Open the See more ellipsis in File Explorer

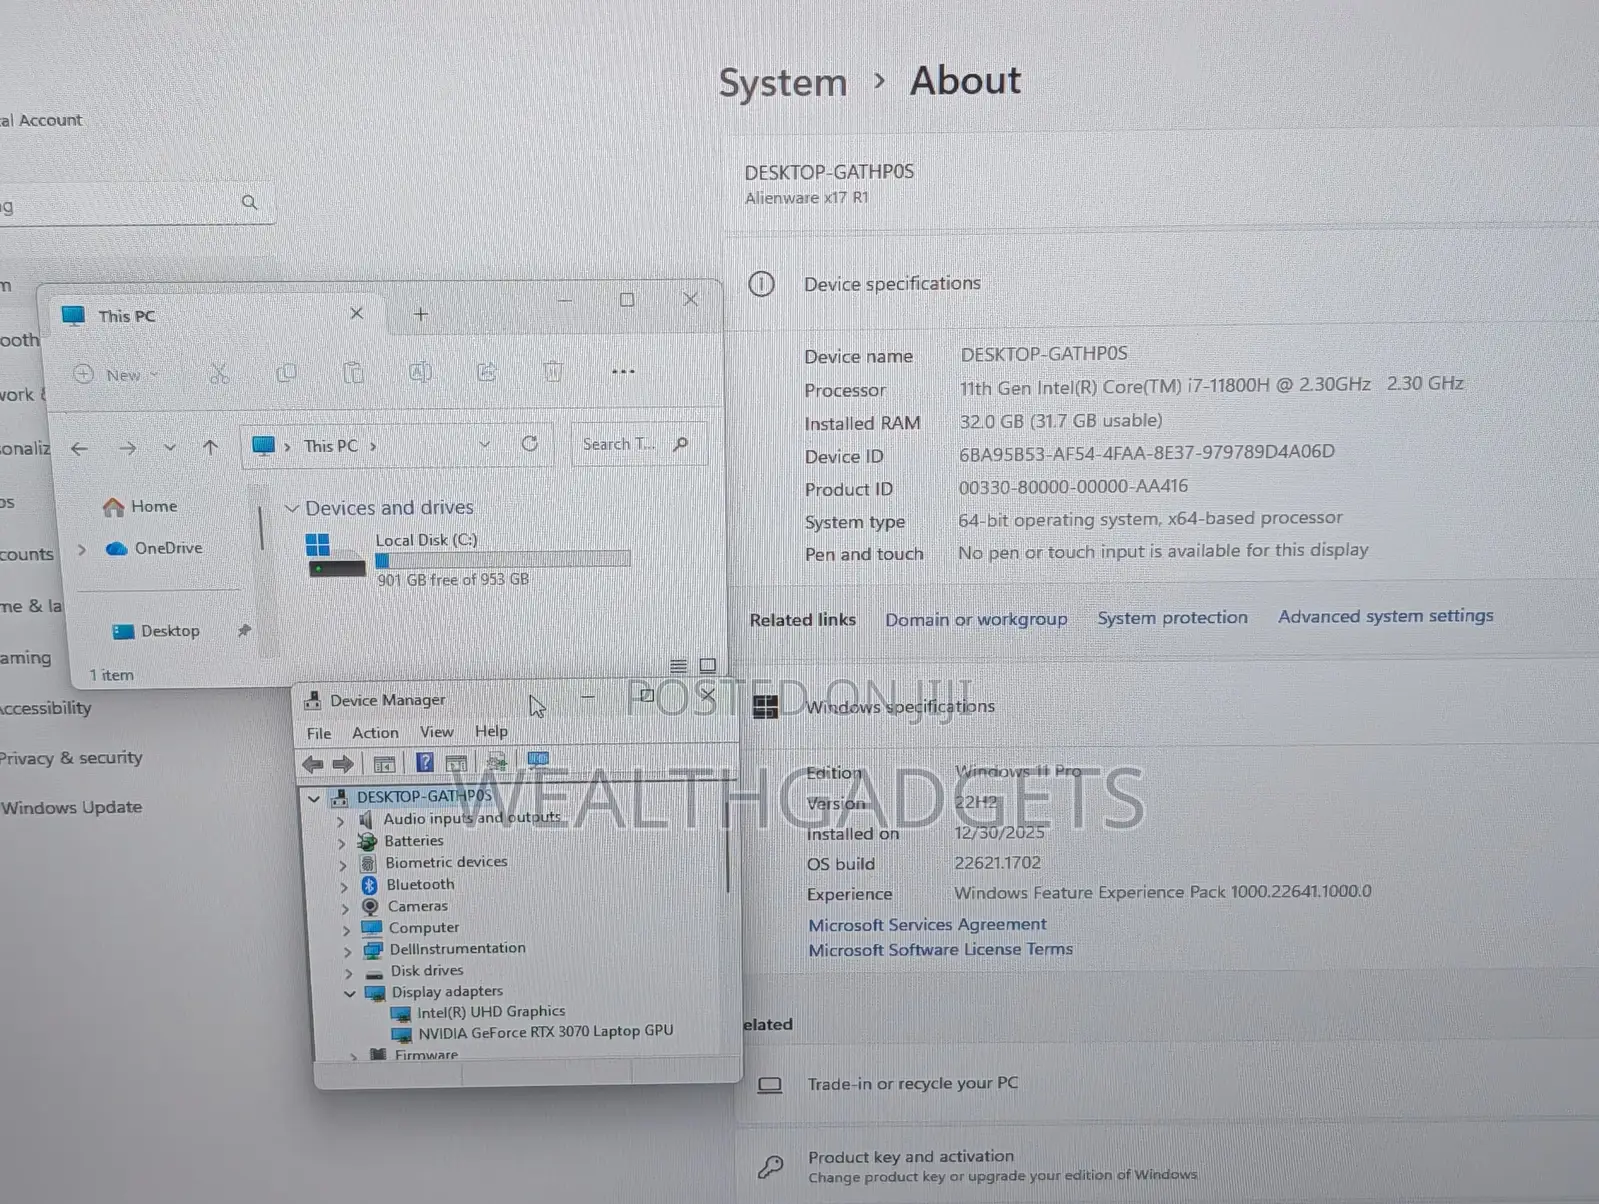(x=623, y=371)
